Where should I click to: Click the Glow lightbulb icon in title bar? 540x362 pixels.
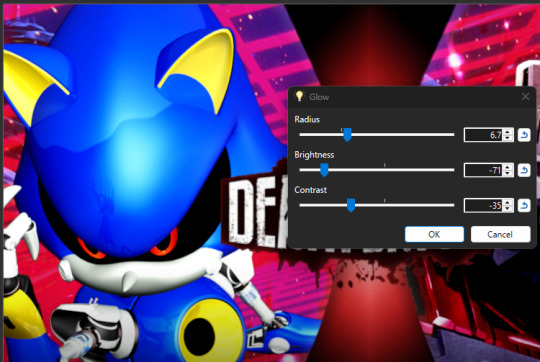point(299,96)
